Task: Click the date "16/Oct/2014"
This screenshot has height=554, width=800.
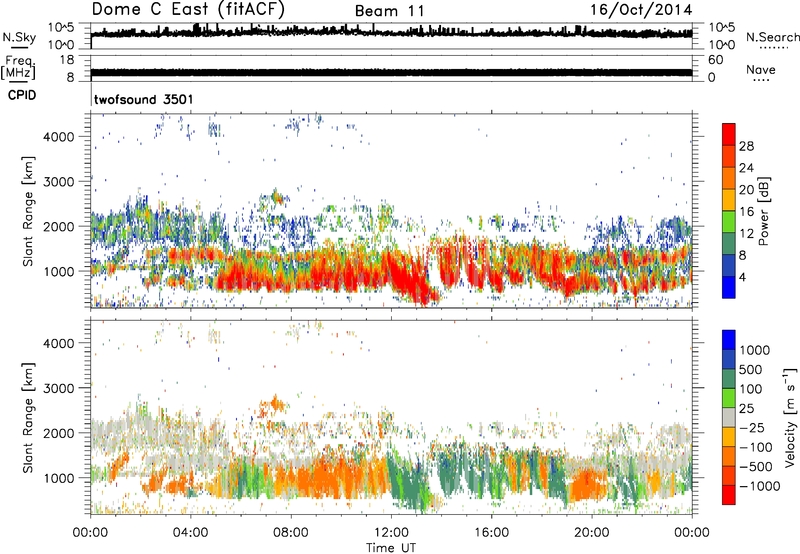Action: [641, 10]
